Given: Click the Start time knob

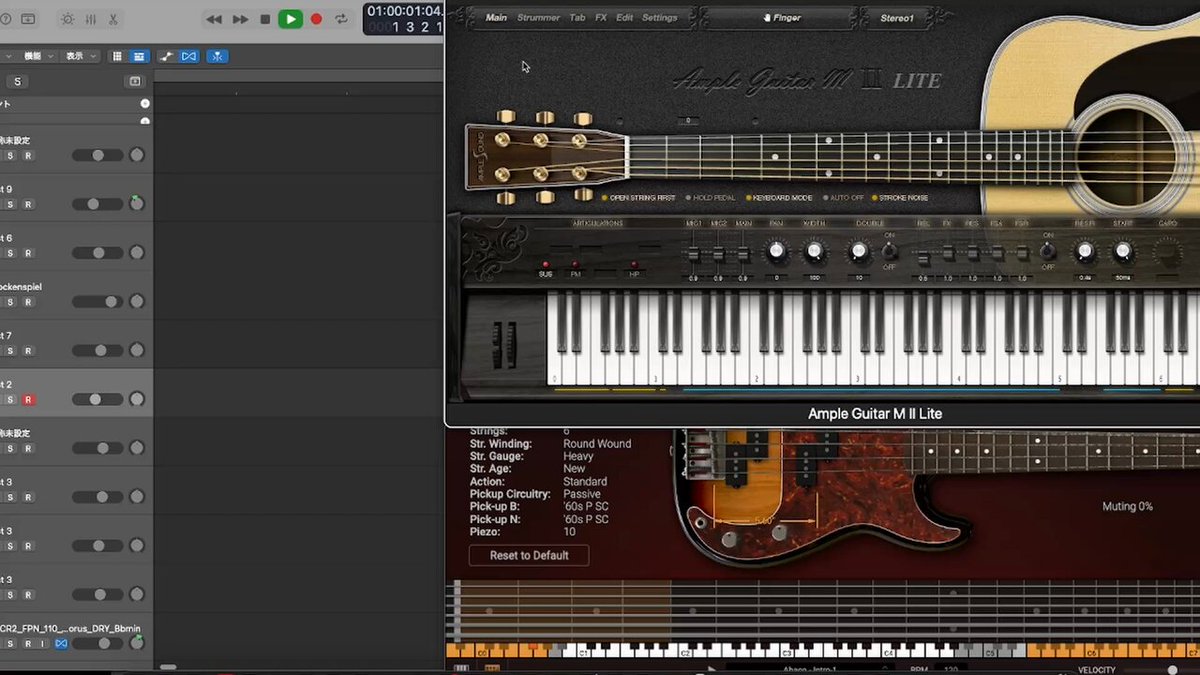Looking at the screenshot, I should click(x=1123, y=252).
